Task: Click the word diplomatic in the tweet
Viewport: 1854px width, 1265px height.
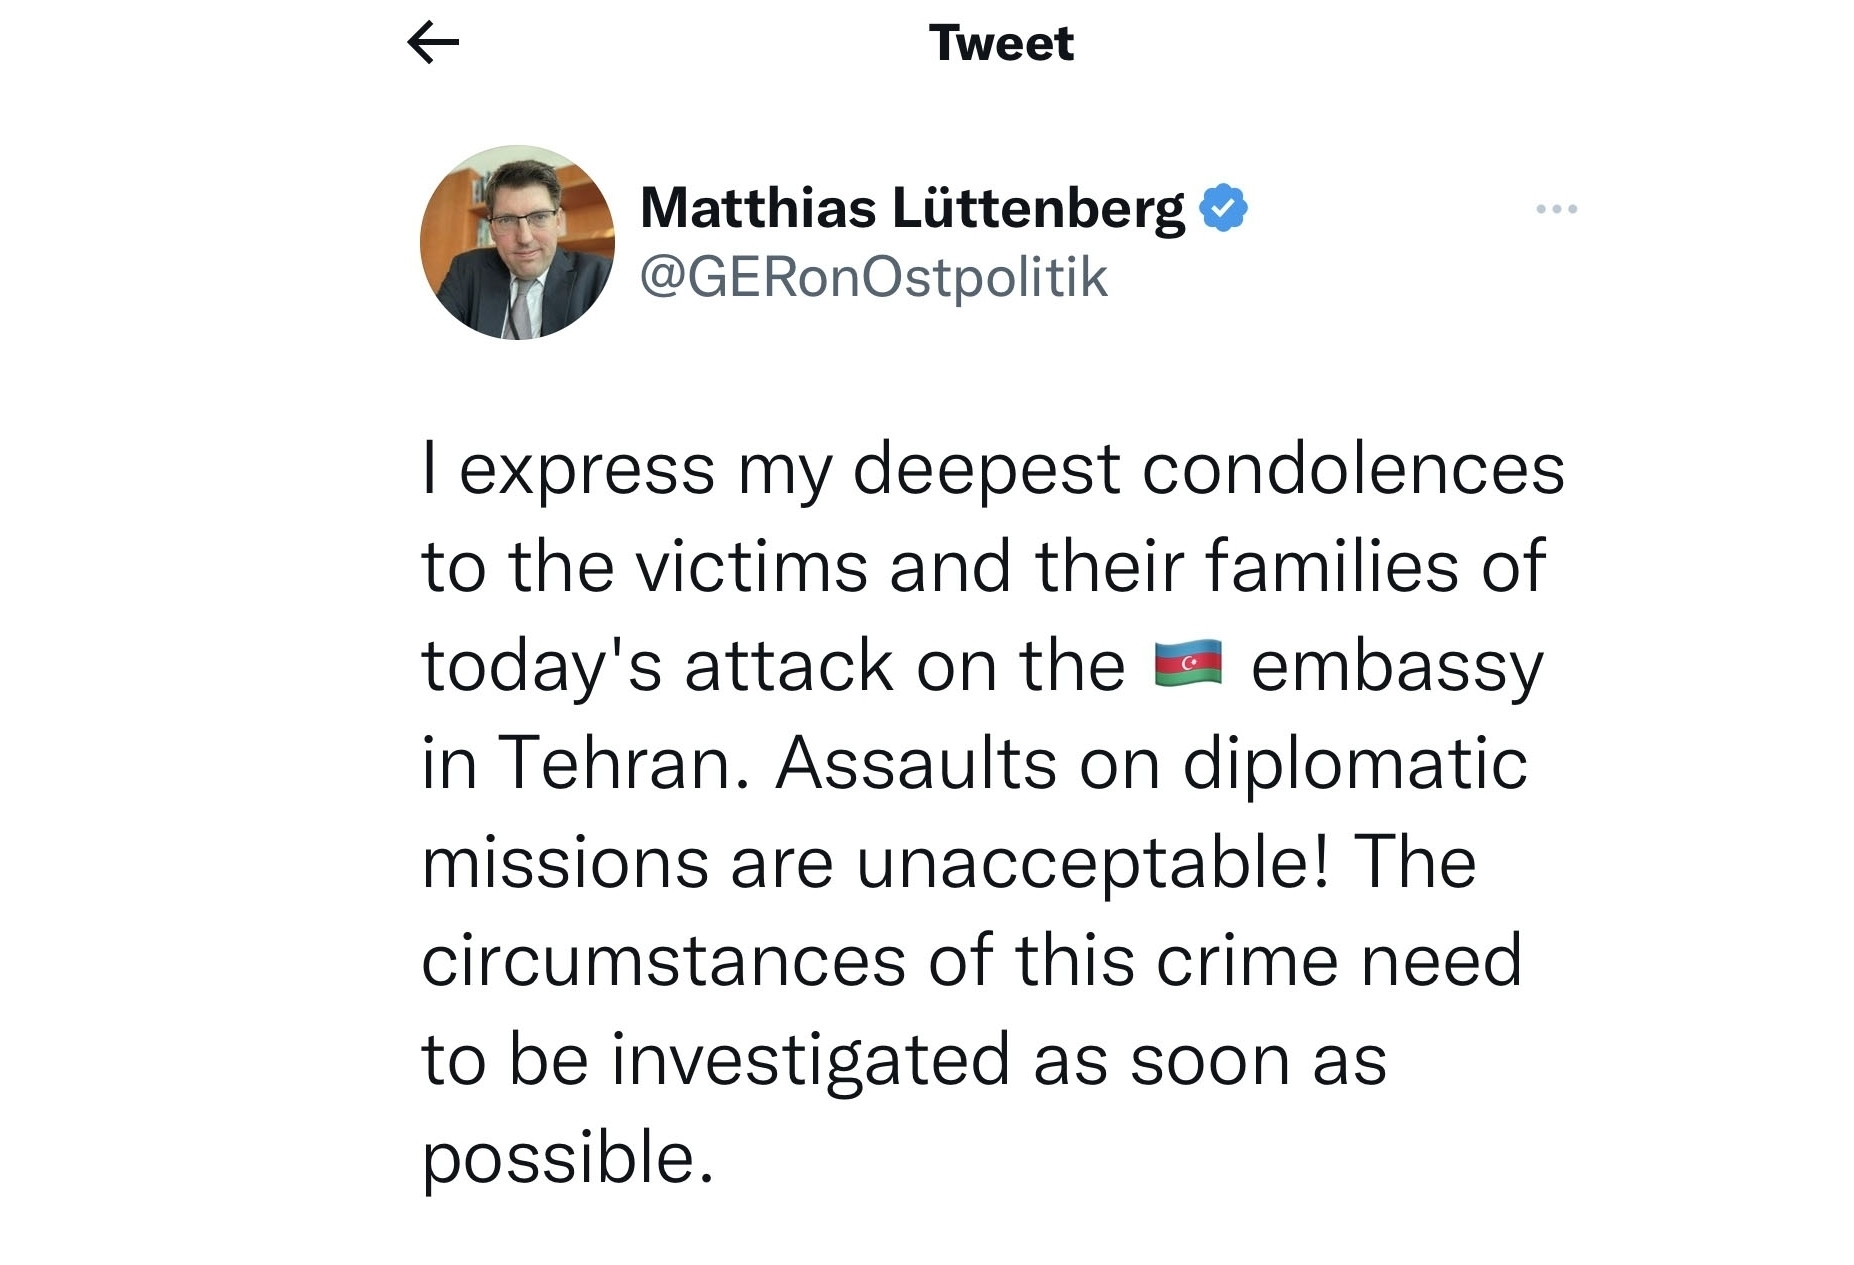Action: 1355,765
